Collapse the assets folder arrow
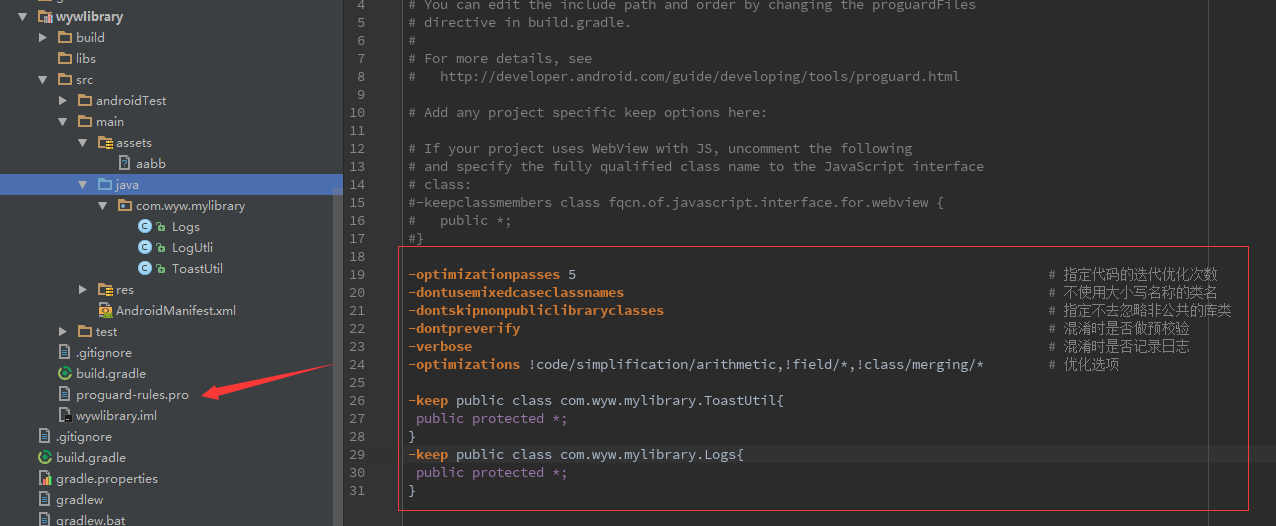Screen dimensions: 1276x526 pyautogui.click(x=83, y=143)
